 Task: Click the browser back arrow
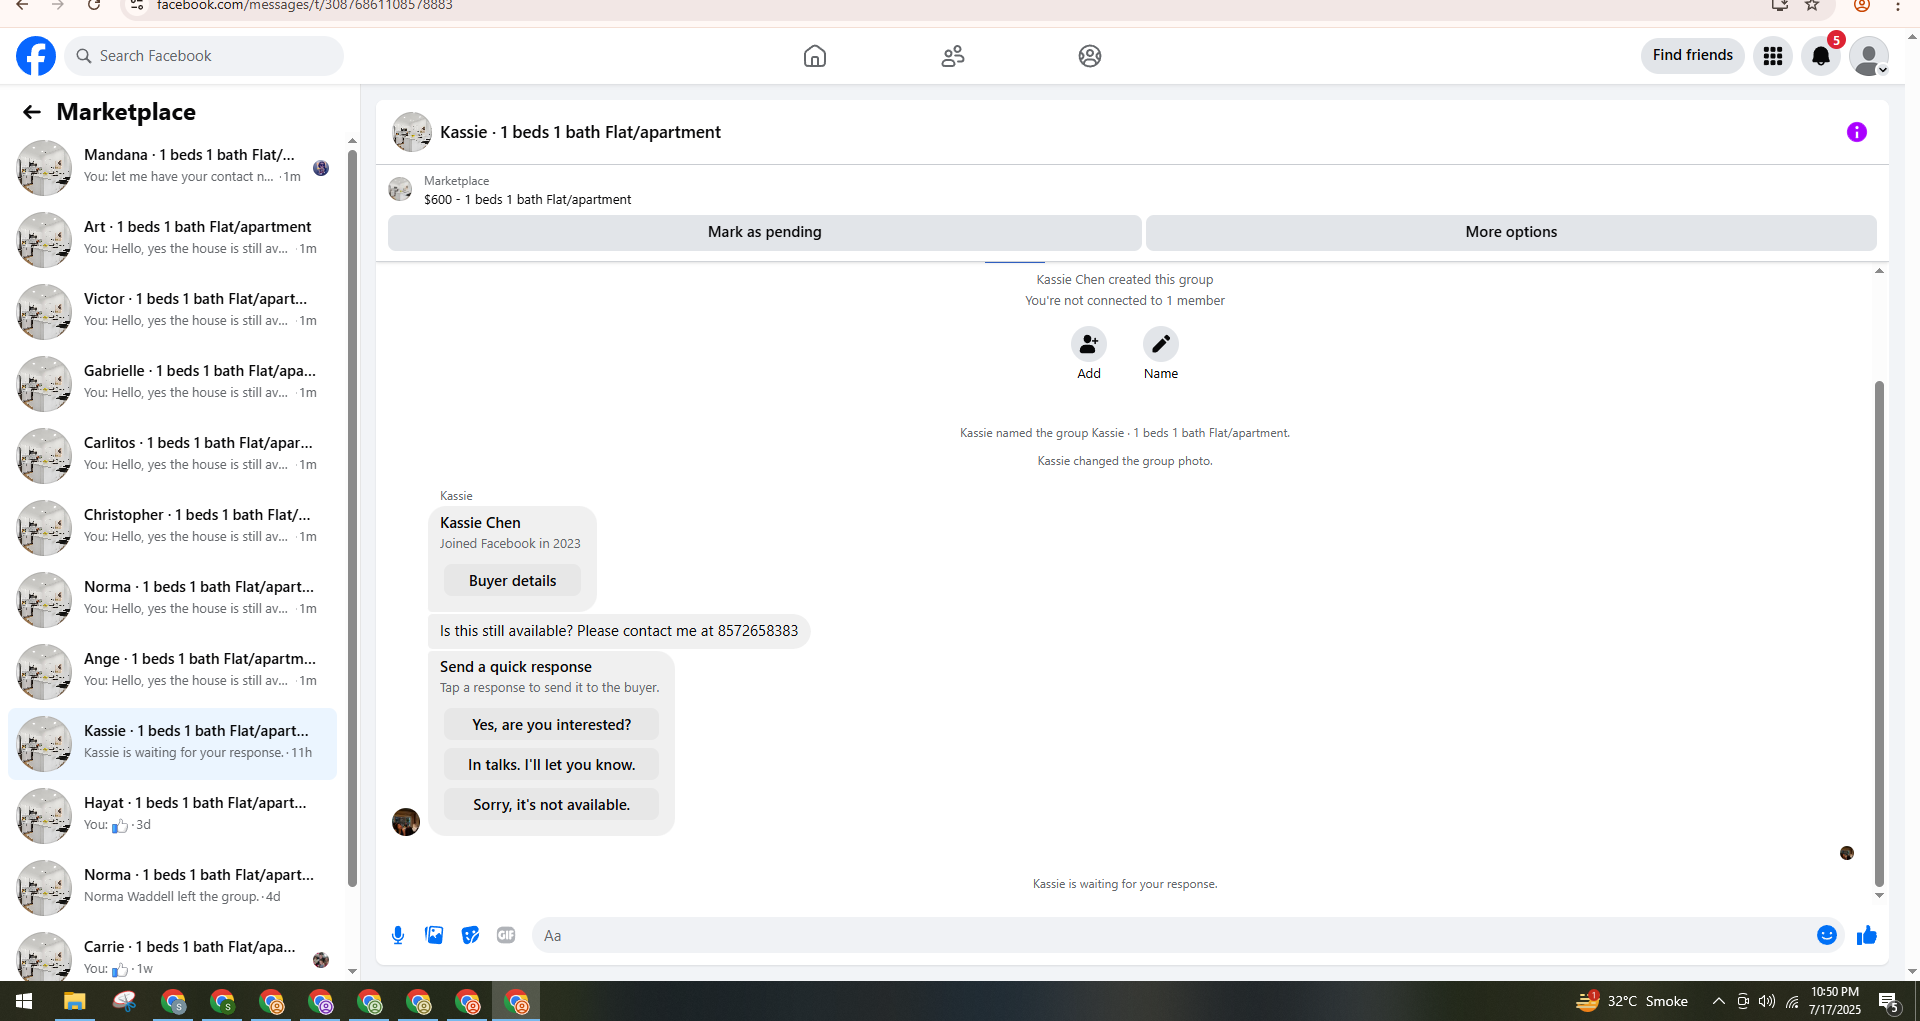[x=22, y=5]
